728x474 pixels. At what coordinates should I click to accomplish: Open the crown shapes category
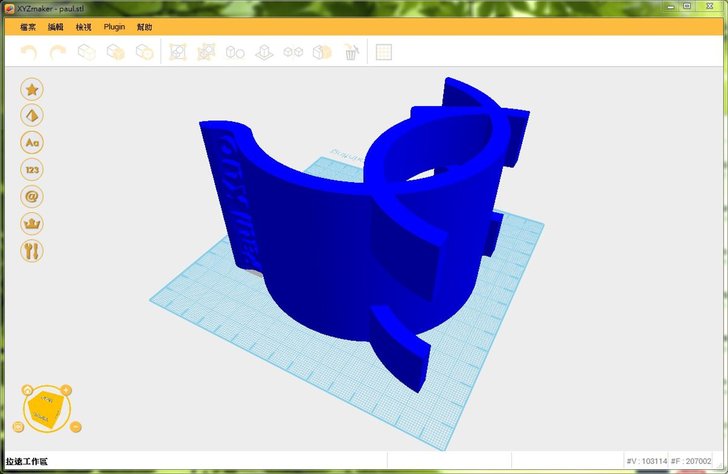32,224
